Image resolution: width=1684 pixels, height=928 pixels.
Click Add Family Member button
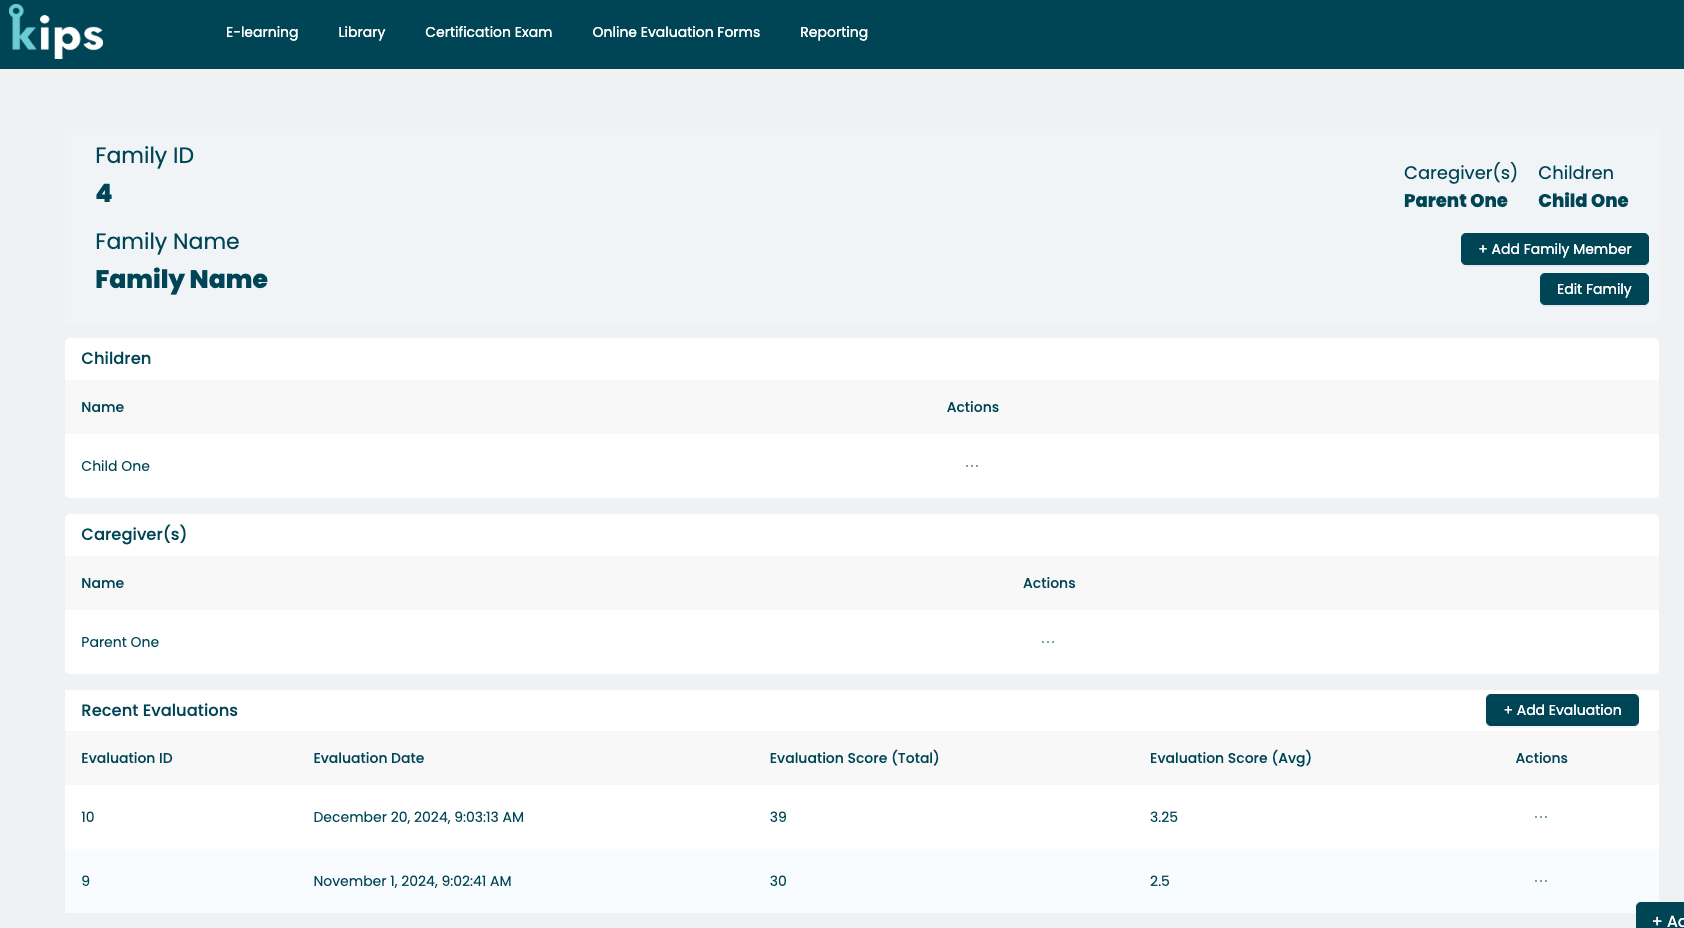[1555, 249]
